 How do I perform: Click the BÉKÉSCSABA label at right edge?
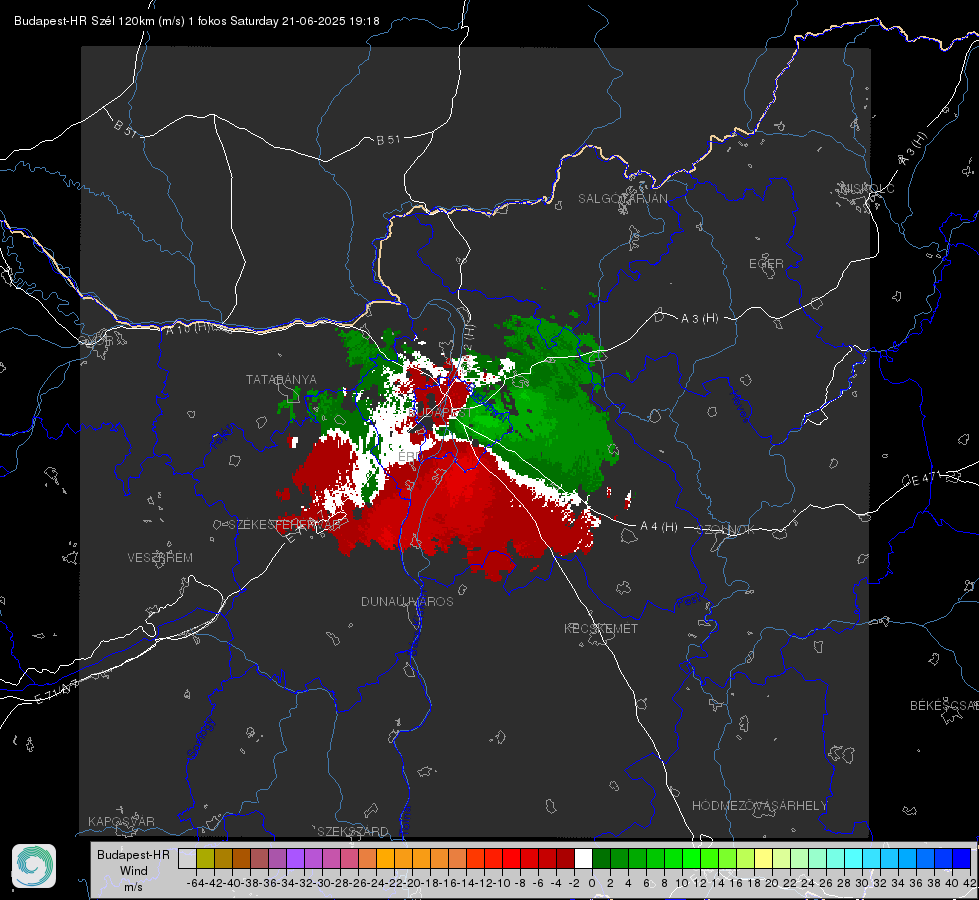[944, 706]
